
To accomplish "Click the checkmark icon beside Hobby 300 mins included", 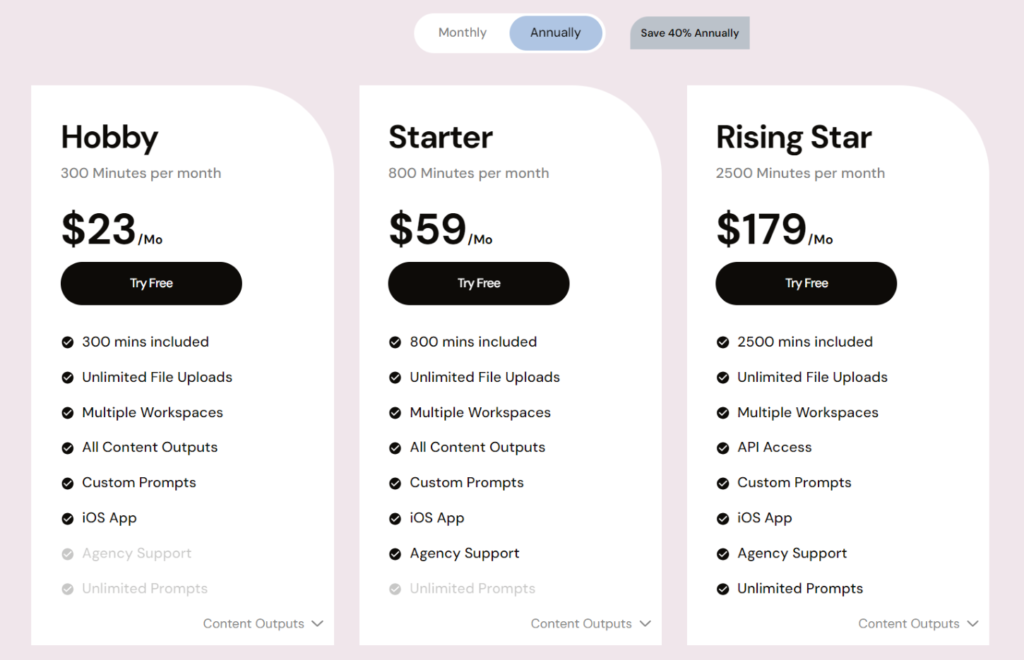I will coord(68,342).
